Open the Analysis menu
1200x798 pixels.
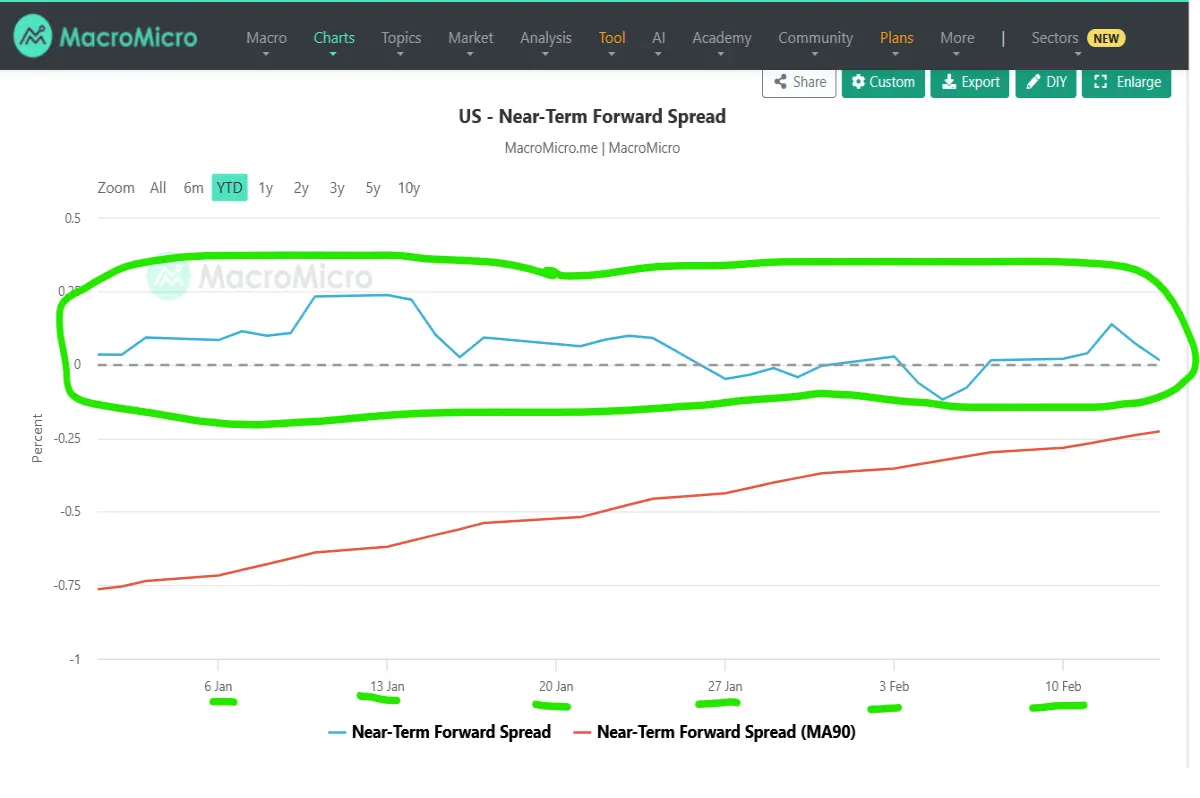click(546, 38)
